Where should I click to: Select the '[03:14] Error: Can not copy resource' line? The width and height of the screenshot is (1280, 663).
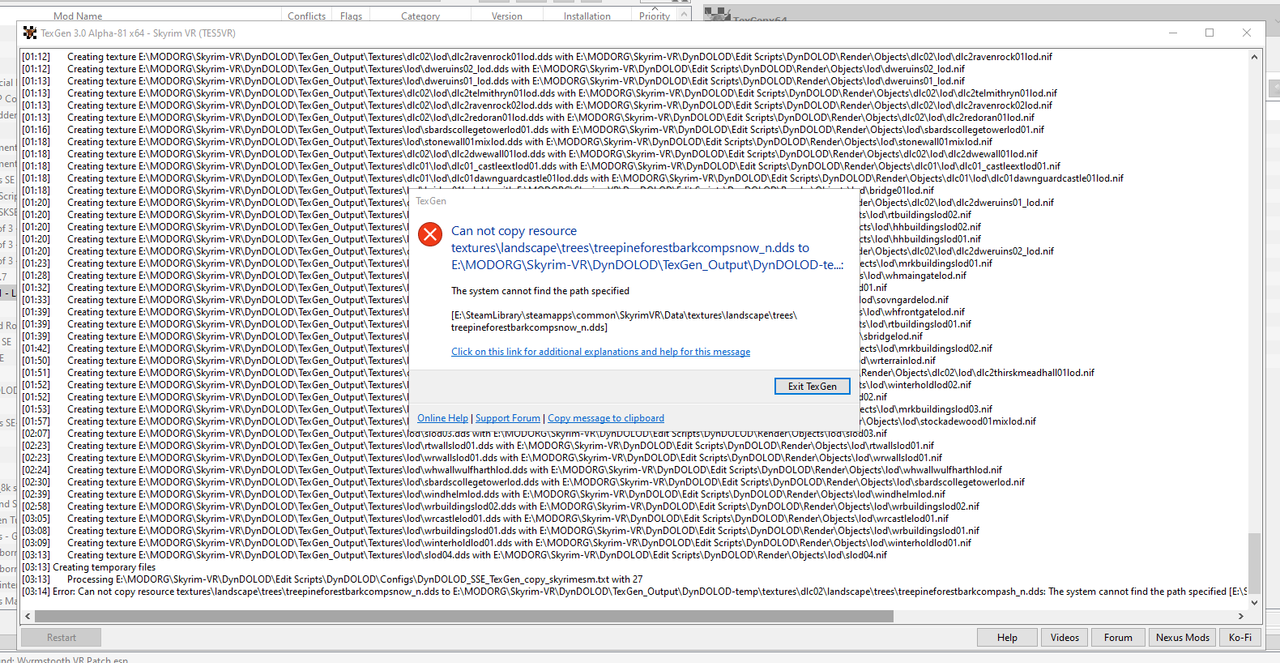[x=634, y=591]
